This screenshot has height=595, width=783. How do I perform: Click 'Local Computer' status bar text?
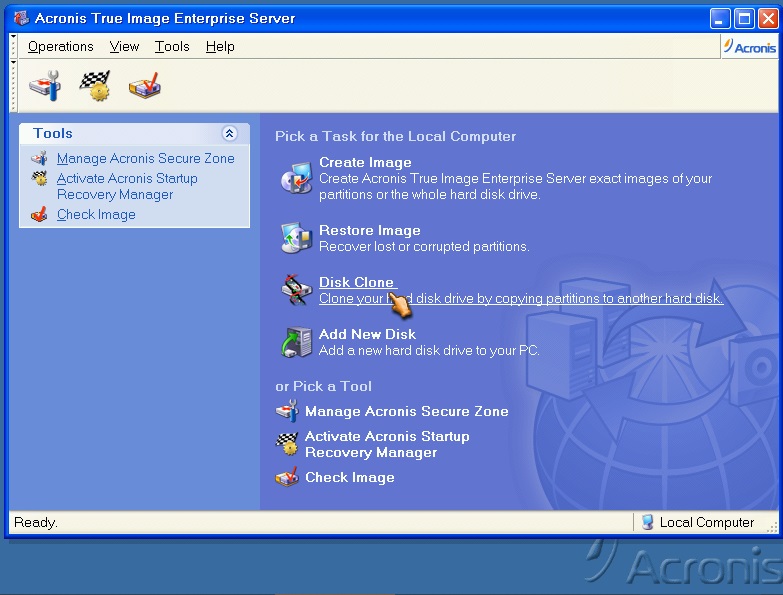tap(707, 522)
